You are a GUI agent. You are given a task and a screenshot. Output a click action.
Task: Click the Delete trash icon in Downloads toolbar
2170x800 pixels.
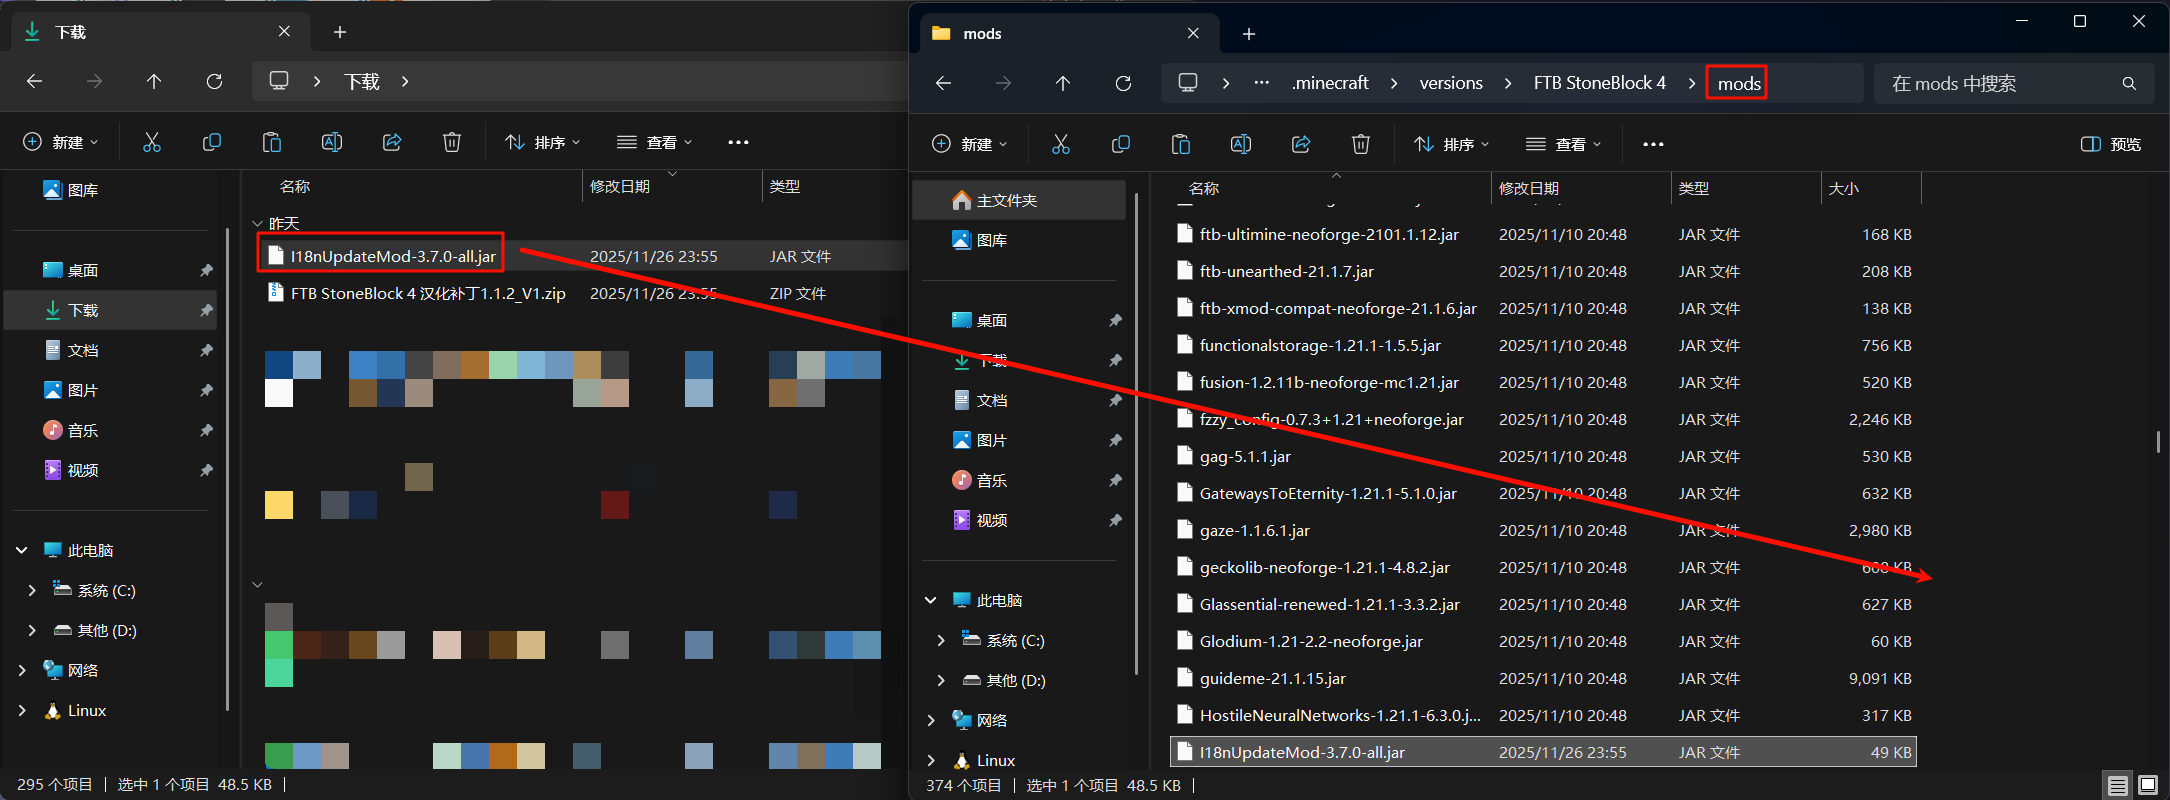click(452, 142)
